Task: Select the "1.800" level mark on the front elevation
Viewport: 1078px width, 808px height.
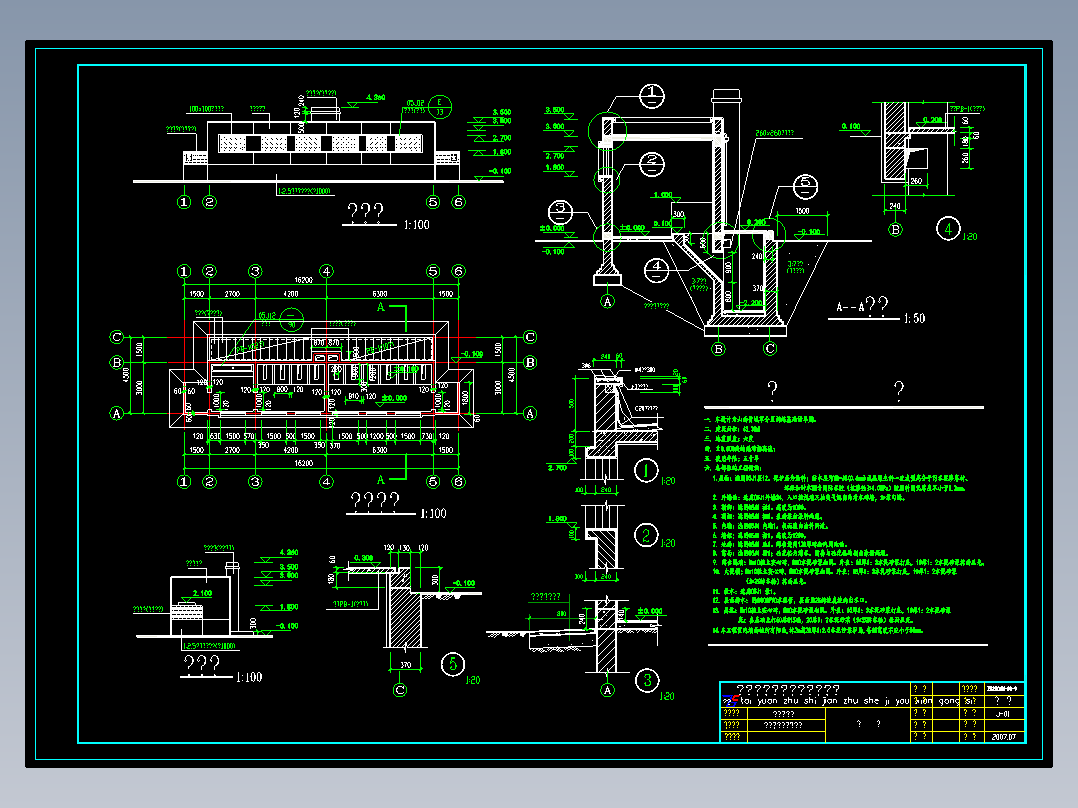Action: click(x=501, y=153)
